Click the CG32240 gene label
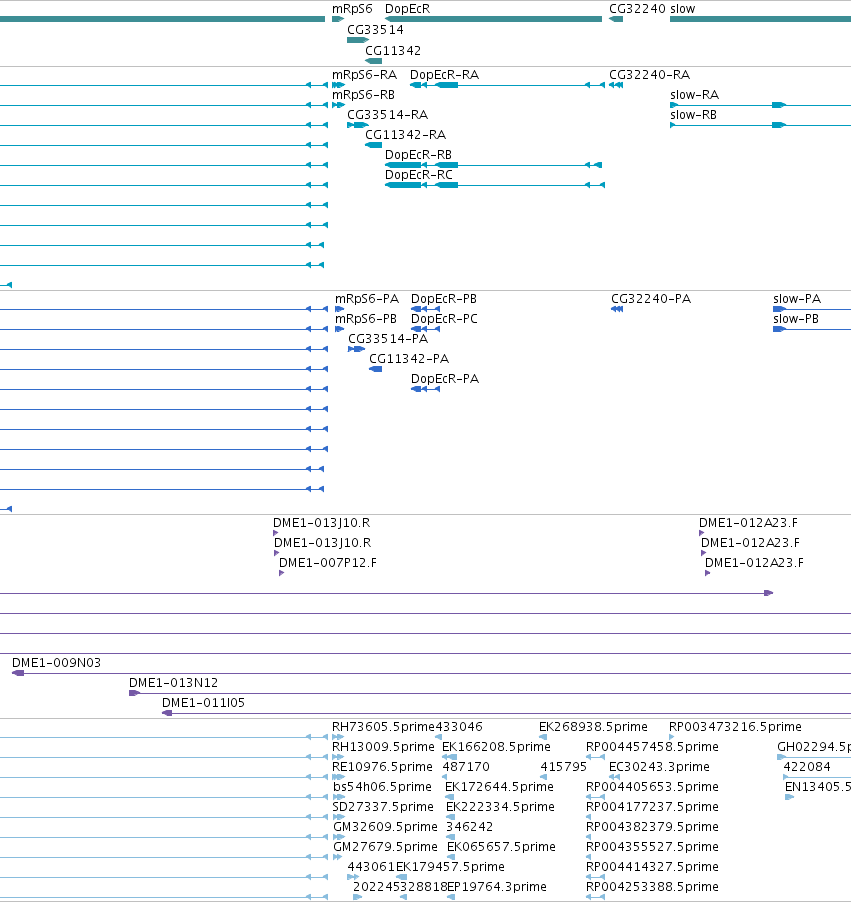851x902 pixels. pos(638,9)
